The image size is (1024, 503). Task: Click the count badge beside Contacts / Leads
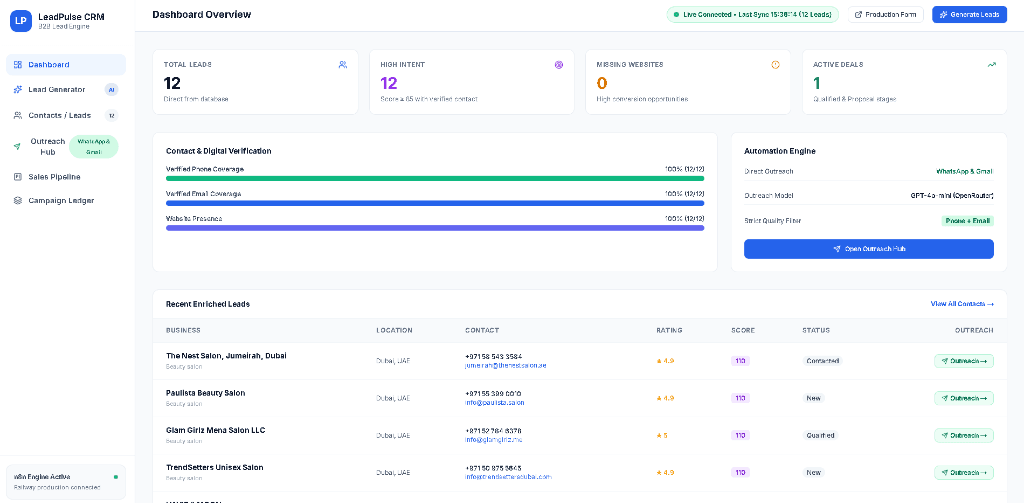tap(112, 116)
